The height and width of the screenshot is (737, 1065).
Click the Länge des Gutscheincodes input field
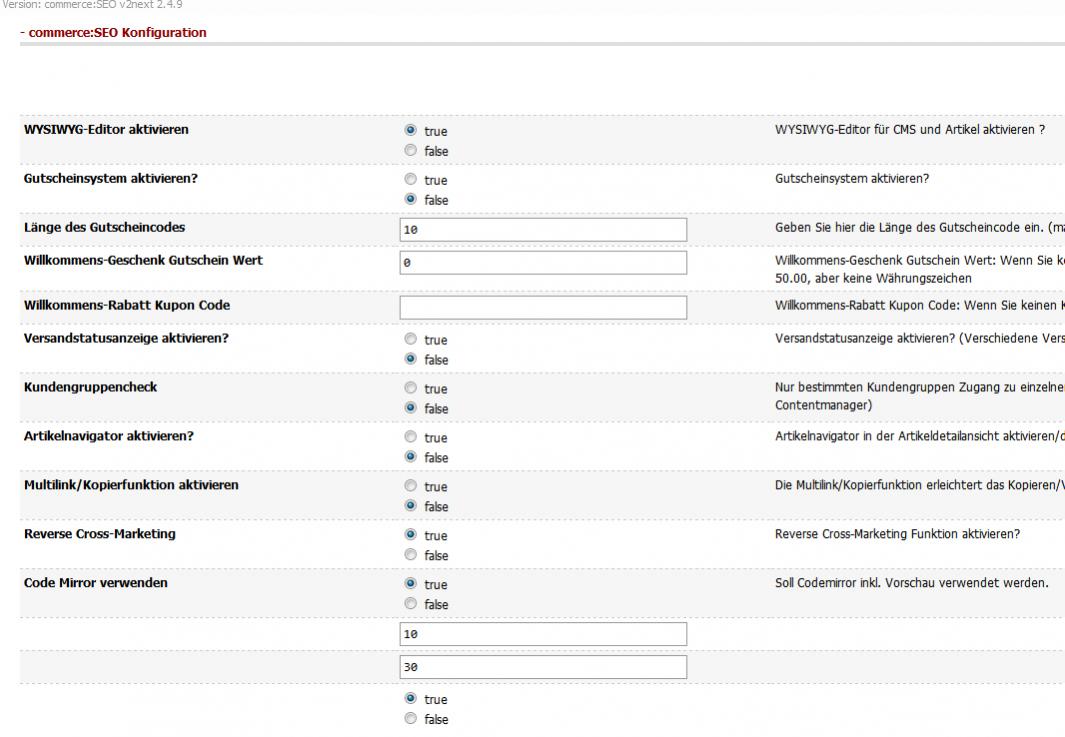click(x=543, y=230)
